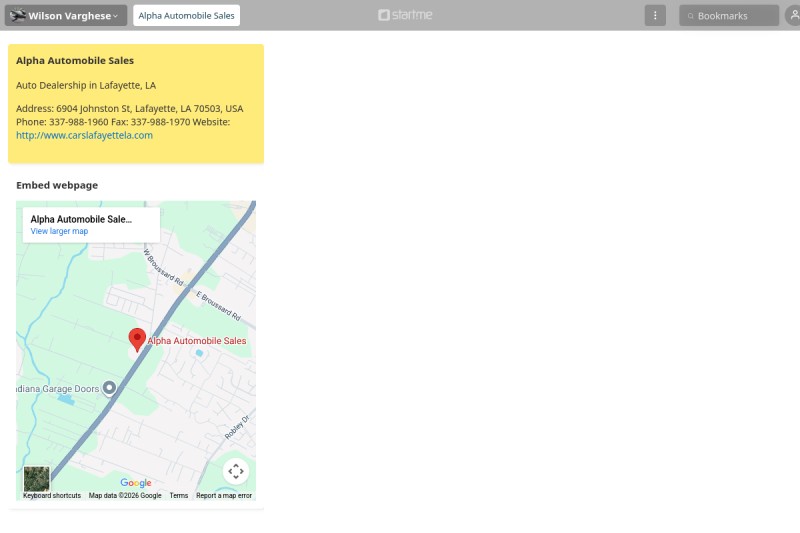Click the Indiana Garage Doors map marker
Viewport: 800px width, 533px height.
tap(109, 388)
